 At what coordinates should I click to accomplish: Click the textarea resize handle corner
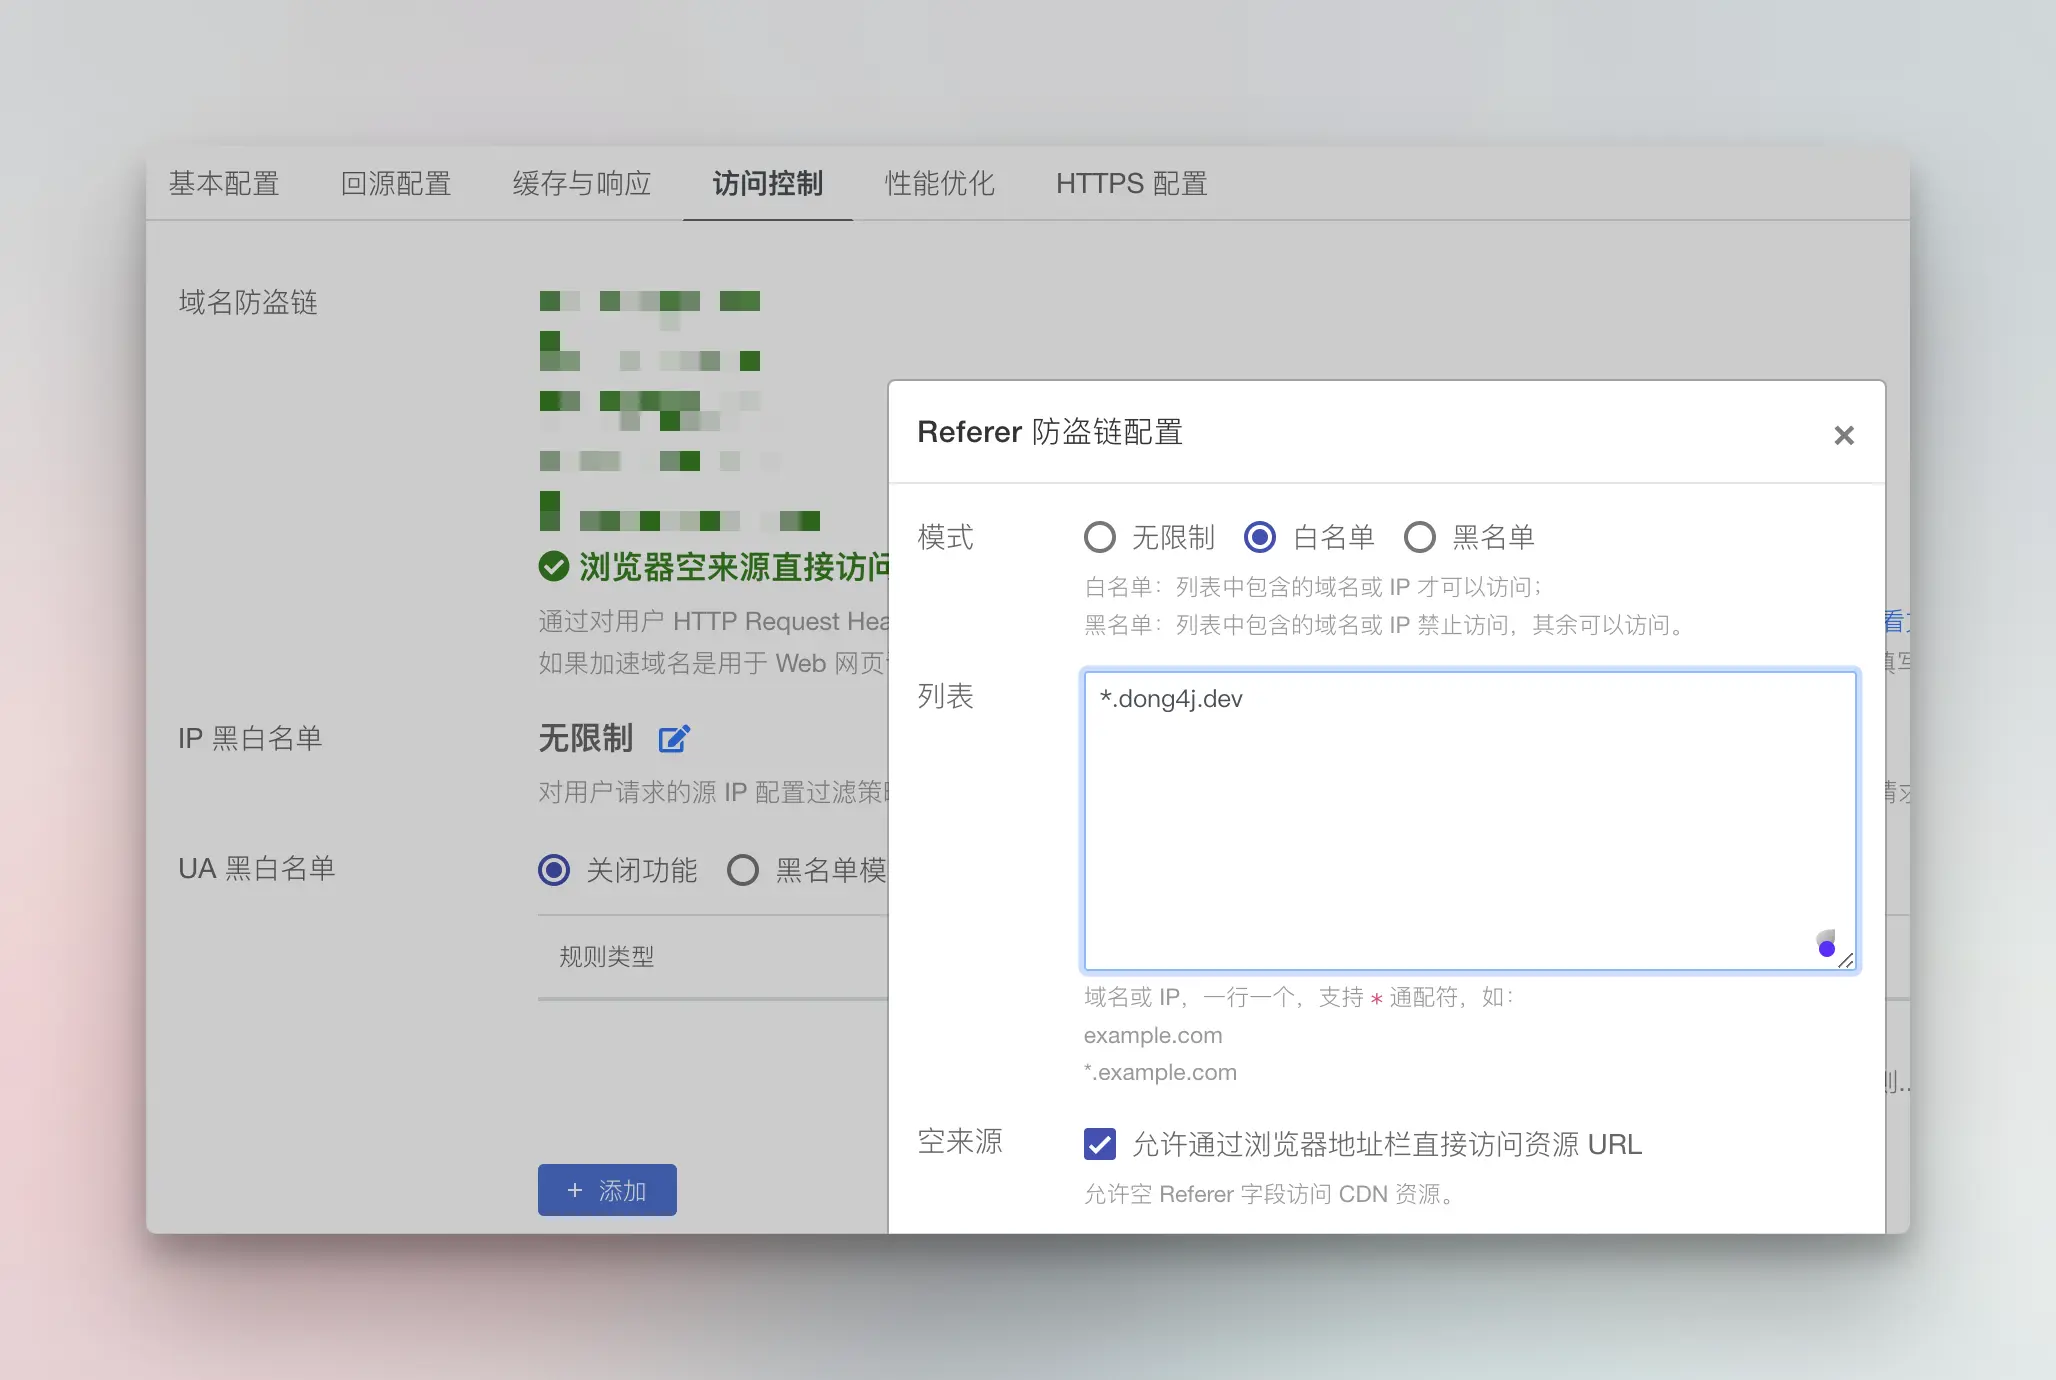pyautogui.click(x=1846, y=960)
